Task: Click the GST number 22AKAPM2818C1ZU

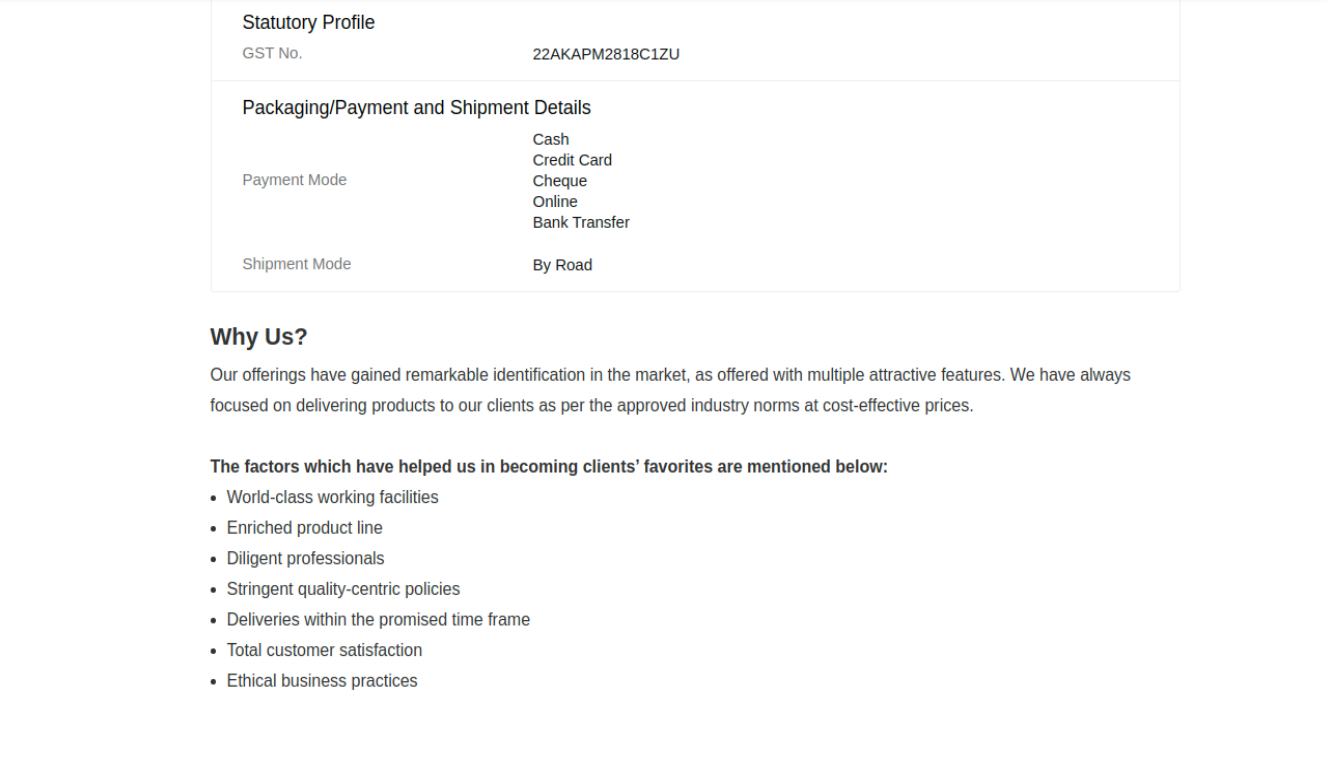Action: (x=606, y=54)
